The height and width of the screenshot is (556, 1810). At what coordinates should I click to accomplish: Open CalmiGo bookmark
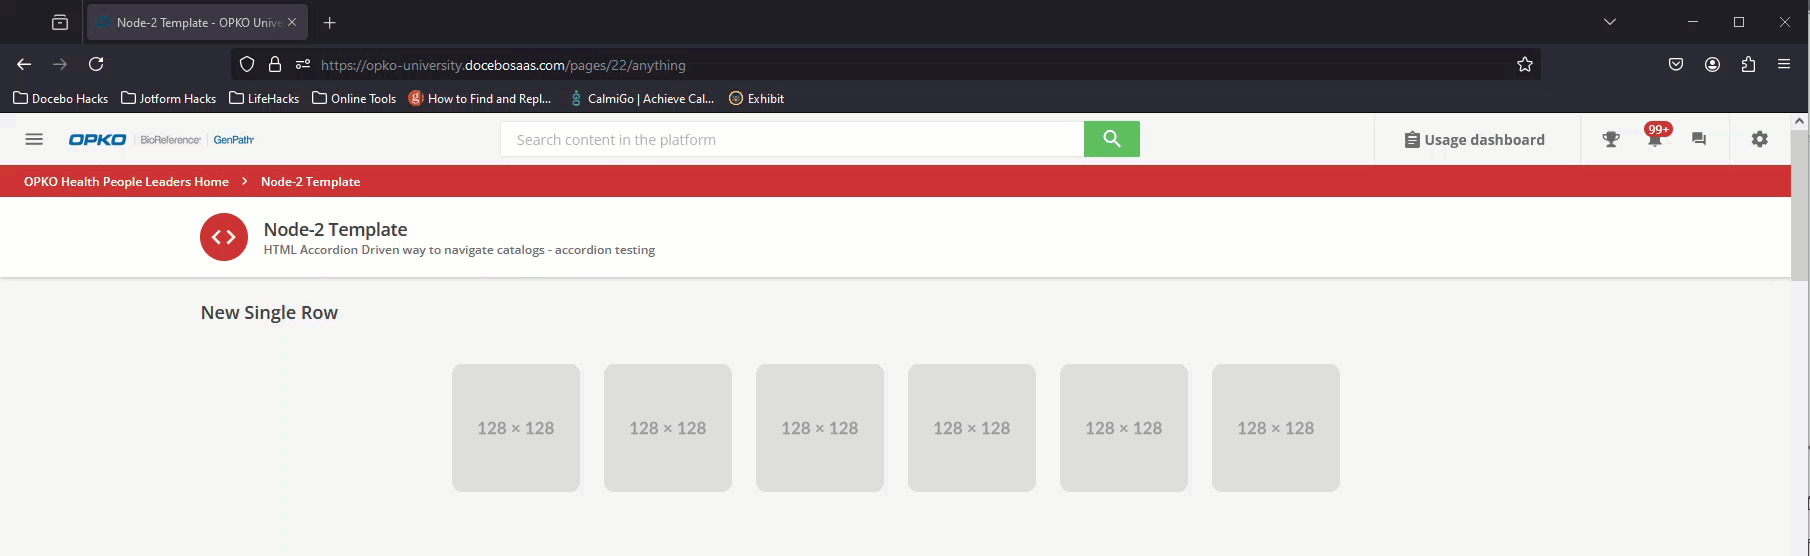click(641, 98)
